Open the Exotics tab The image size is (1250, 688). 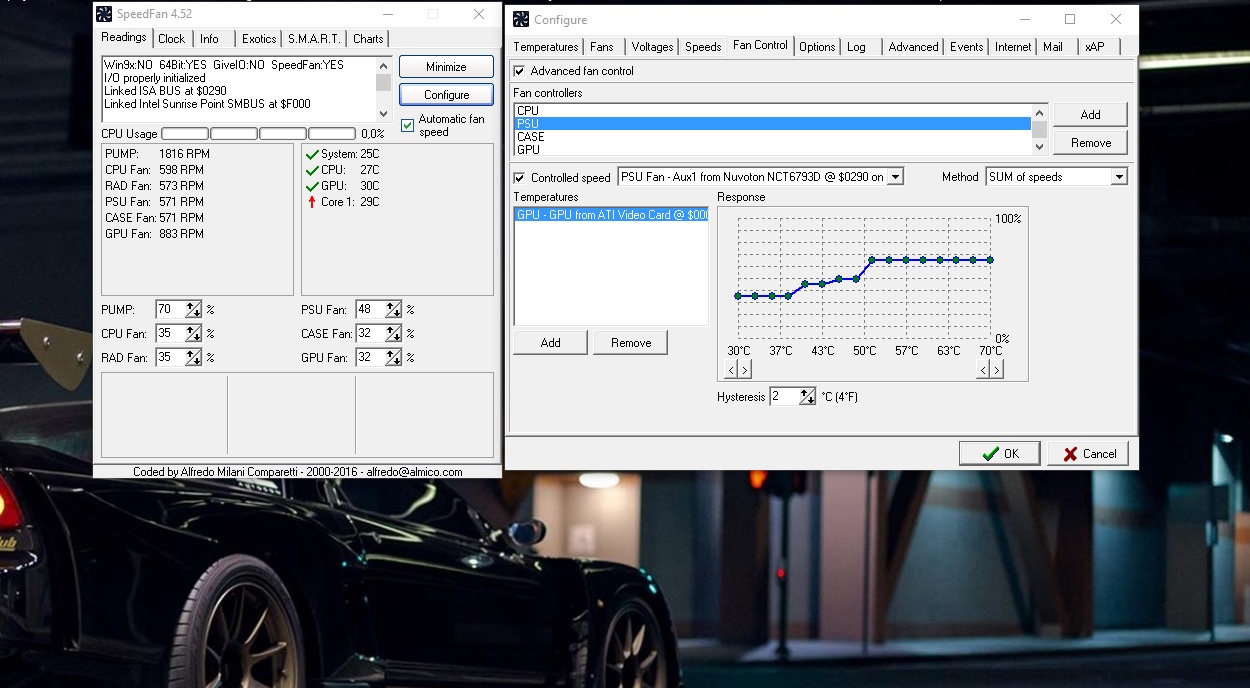pyautogui.click(x=259, y=39)
